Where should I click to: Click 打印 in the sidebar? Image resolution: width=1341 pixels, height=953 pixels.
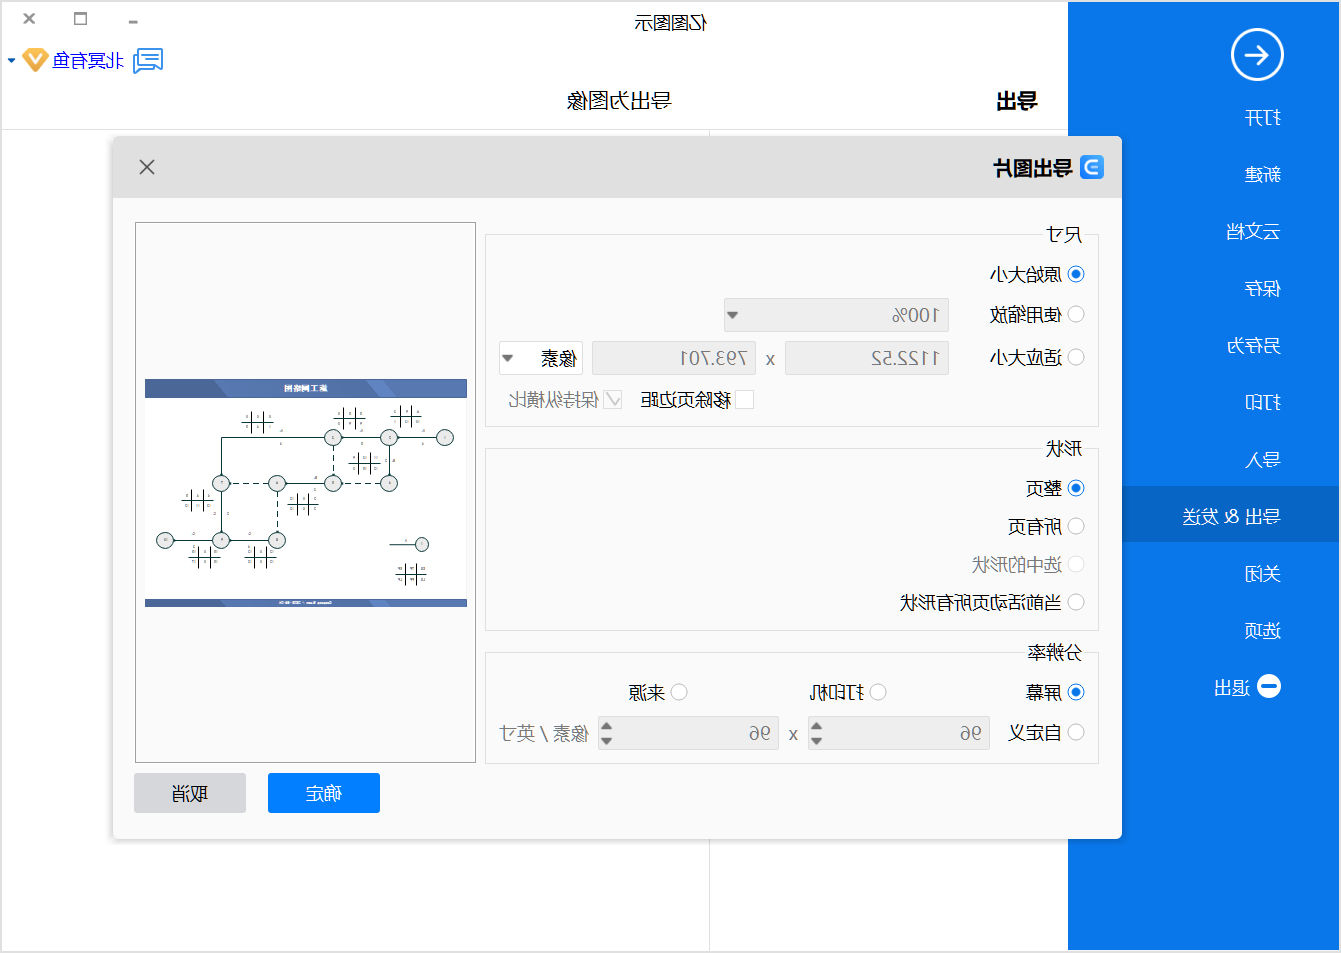(x=1263, y=403)
